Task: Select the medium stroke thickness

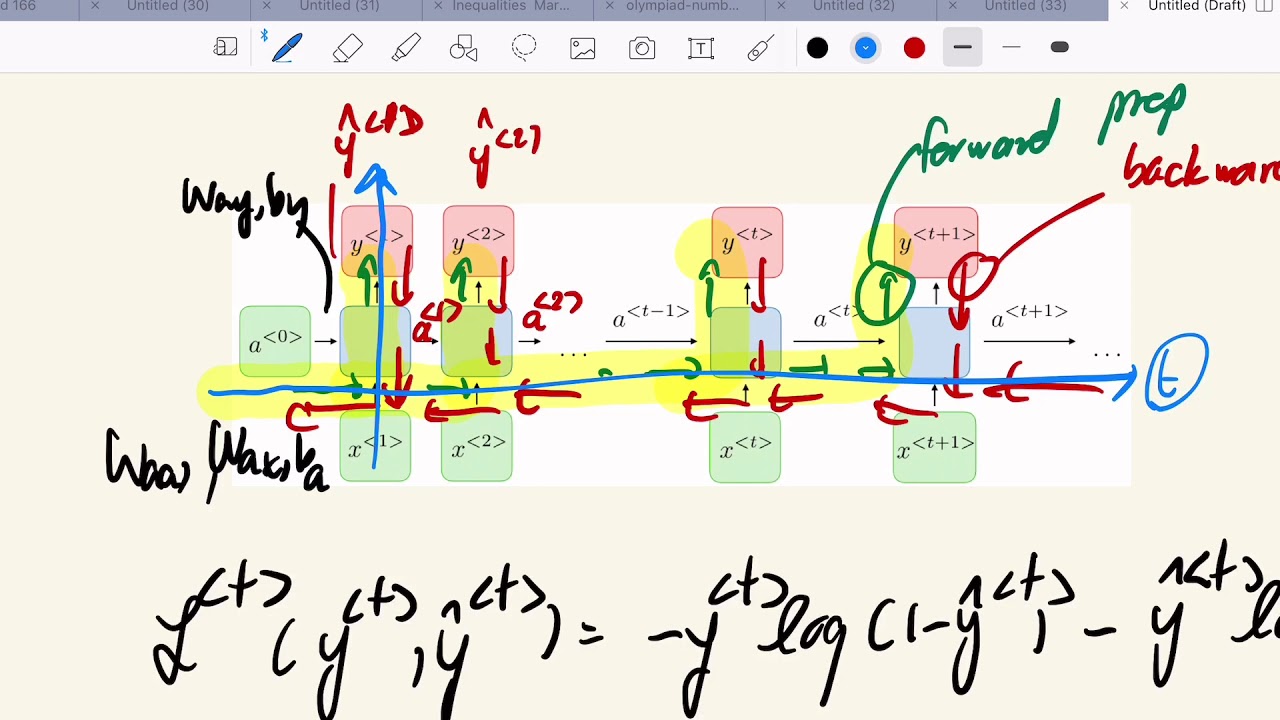Action: coord(963,47)
